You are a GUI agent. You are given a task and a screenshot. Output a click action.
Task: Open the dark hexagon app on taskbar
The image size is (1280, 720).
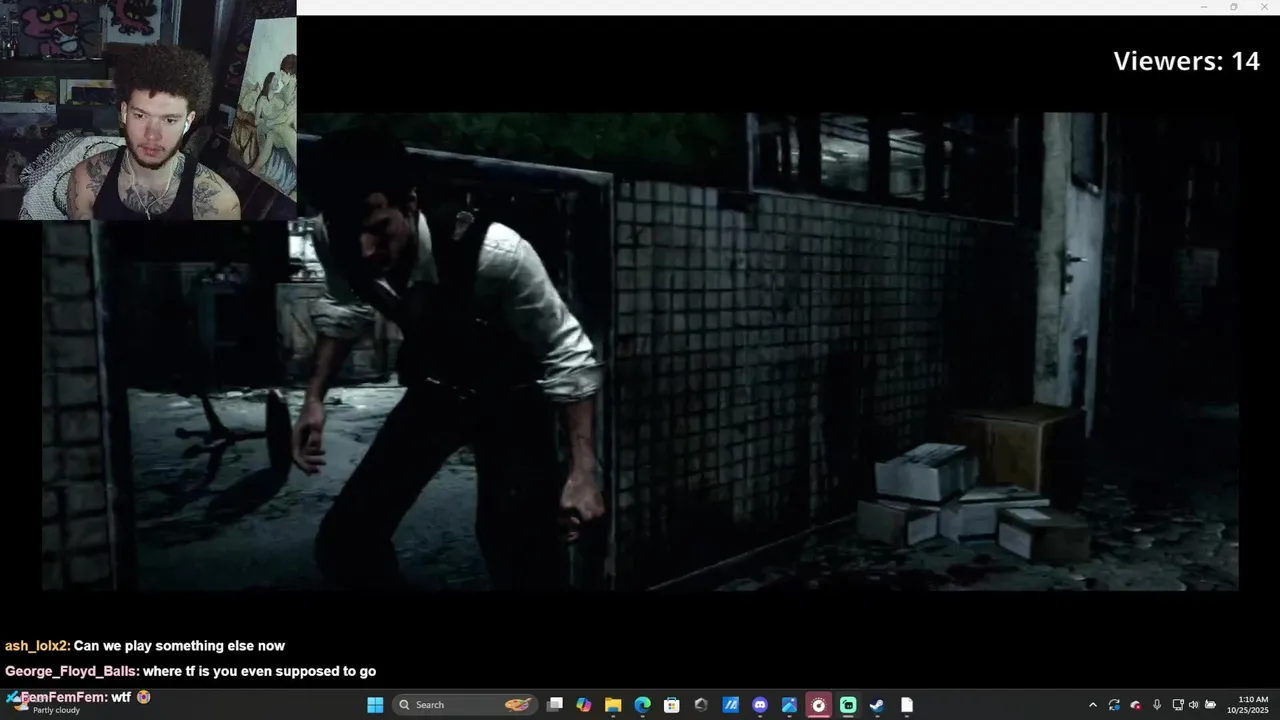tap(701, 705)
